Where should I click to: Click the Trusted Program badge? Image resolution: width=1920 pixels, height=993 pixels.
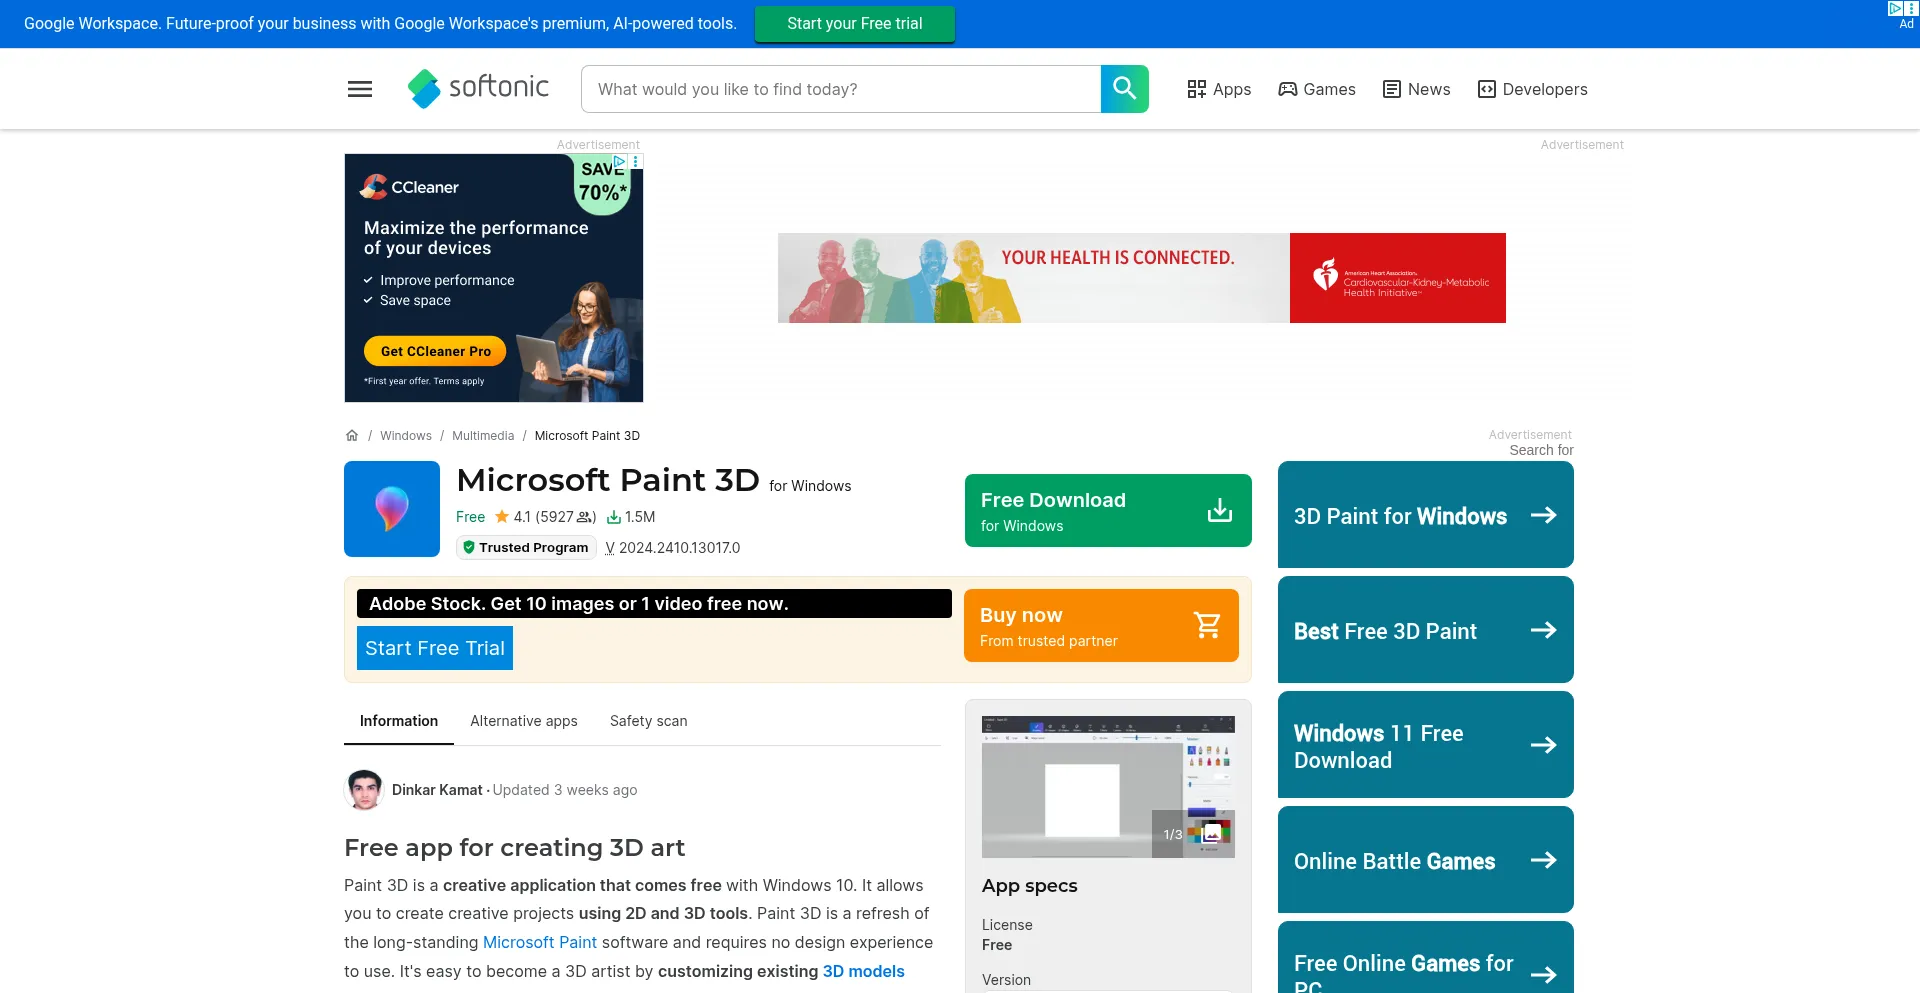[x=526, y=548]
